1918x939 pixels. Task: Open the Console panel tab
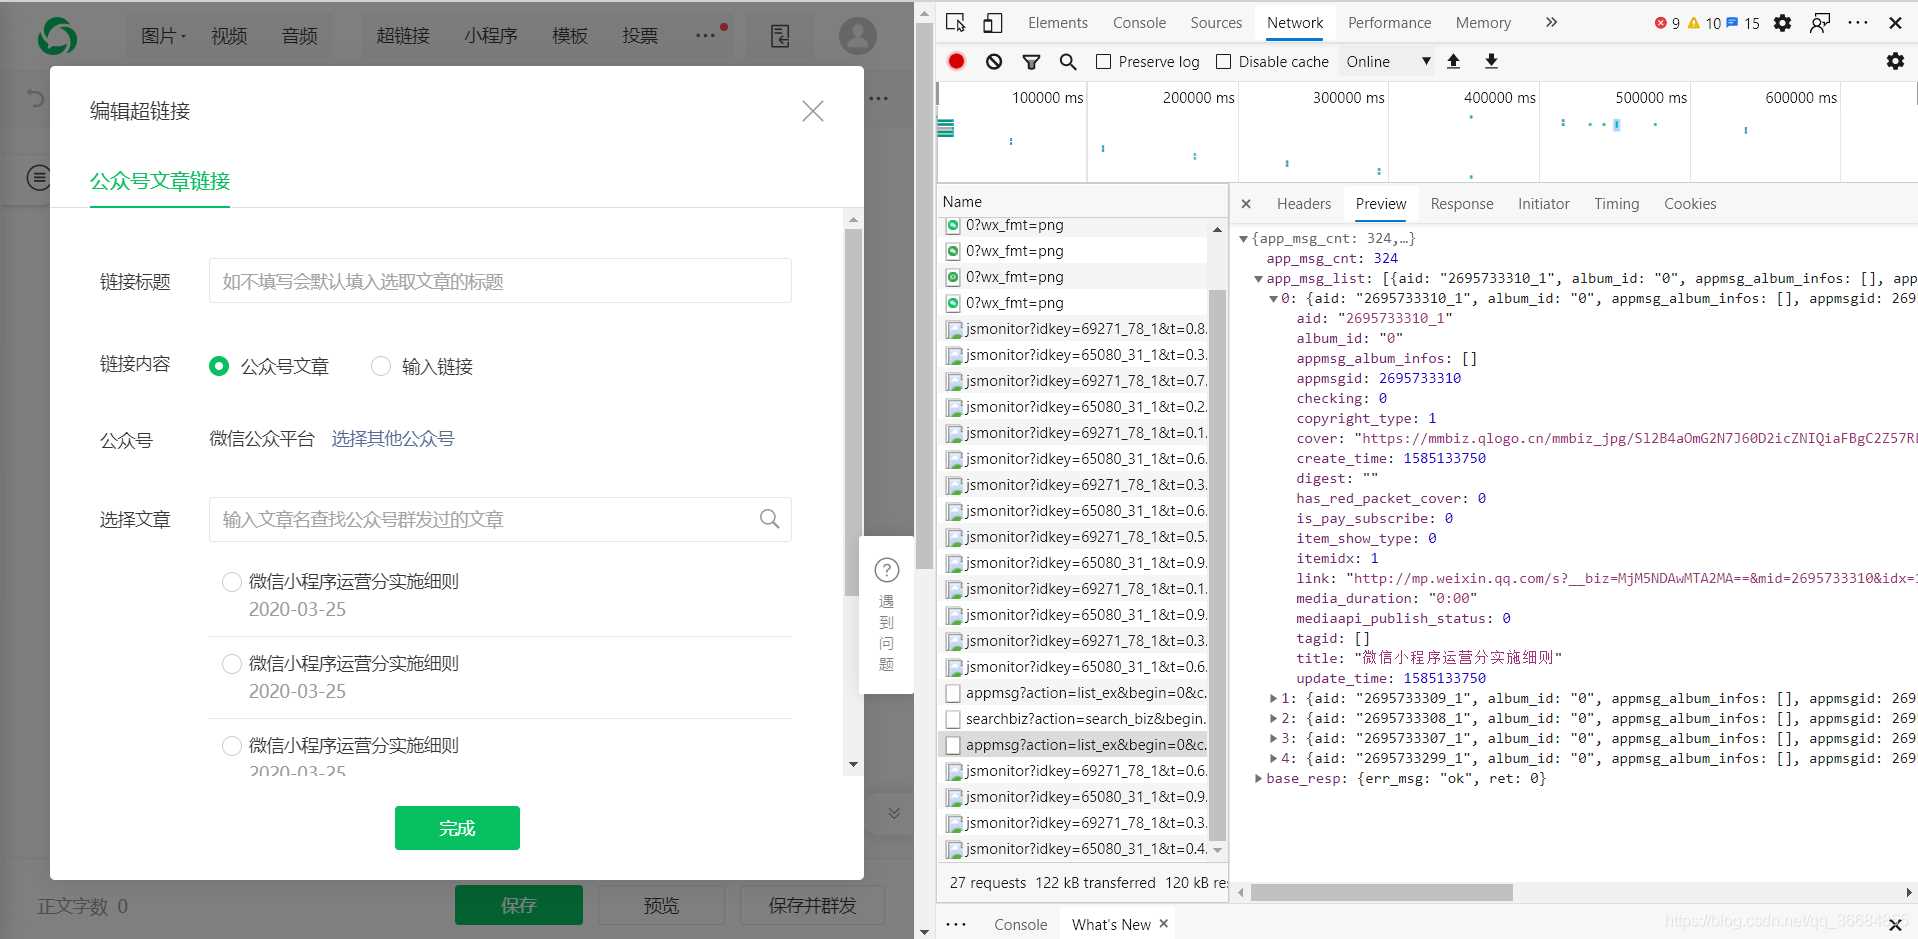(1139, 23)
